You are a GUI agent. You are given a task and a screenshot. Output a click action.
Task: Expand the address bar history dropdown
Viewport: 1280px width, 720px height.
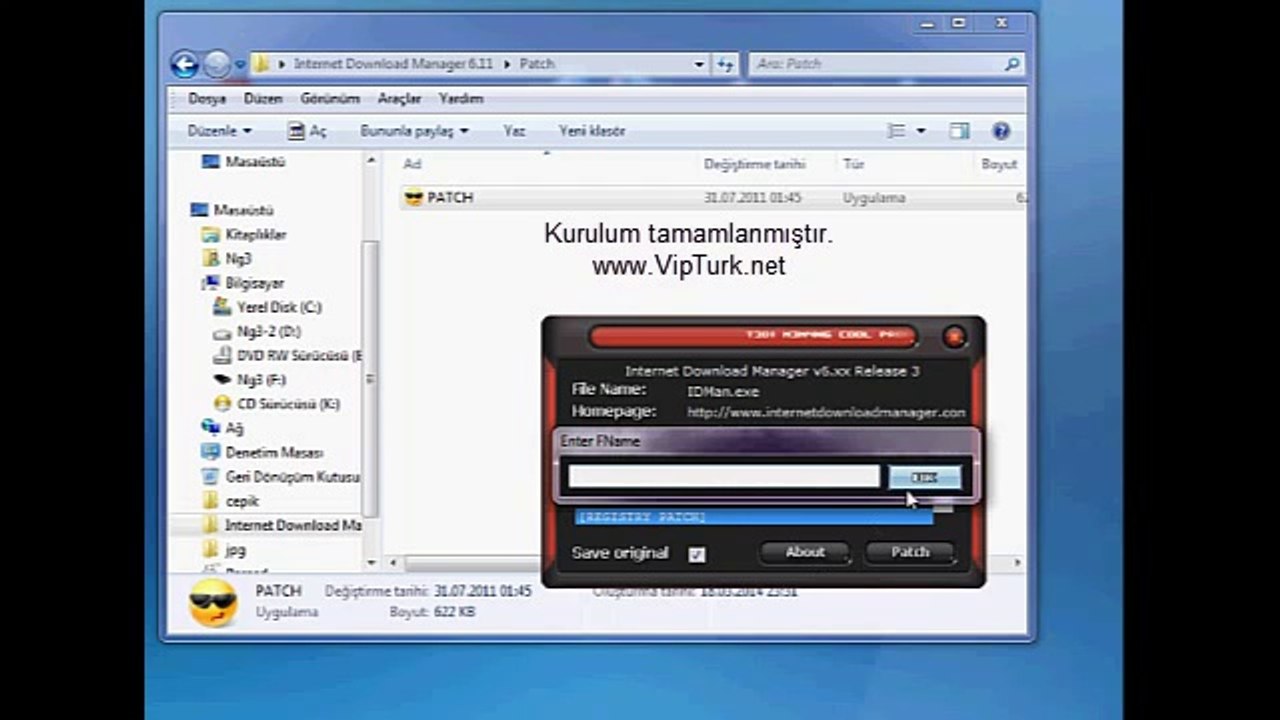pyautogui.click(x=699, y=64)
